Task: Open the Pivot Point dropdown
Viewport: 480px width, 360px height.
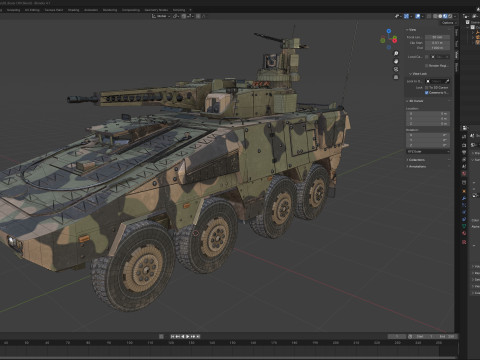Action: pyautogui.click(x=176, y=16)
